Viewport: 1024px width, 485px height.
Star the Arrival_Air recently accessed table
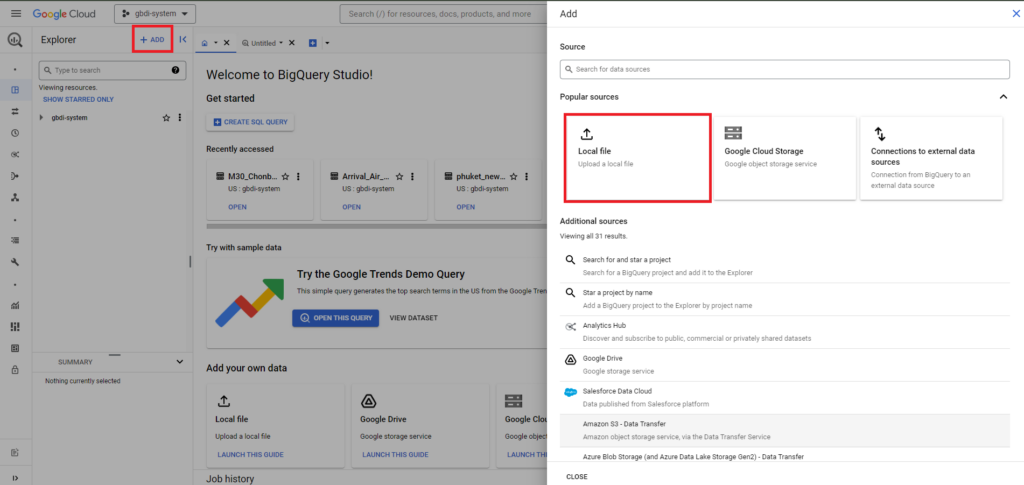[x=400, y=176]
